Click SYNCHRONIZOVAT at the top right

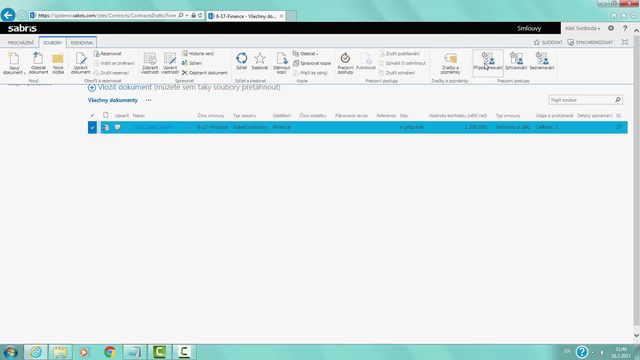[x=590, y=42]
